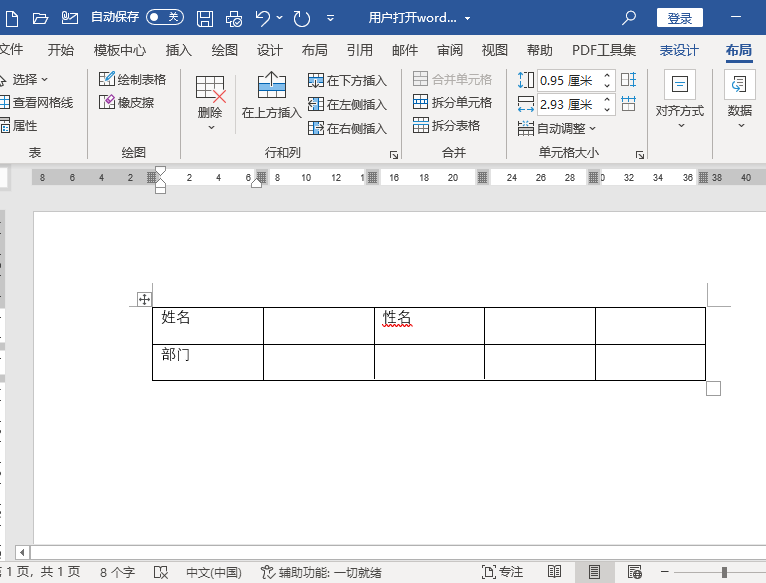Click the Redo icon

pos(301,19)
